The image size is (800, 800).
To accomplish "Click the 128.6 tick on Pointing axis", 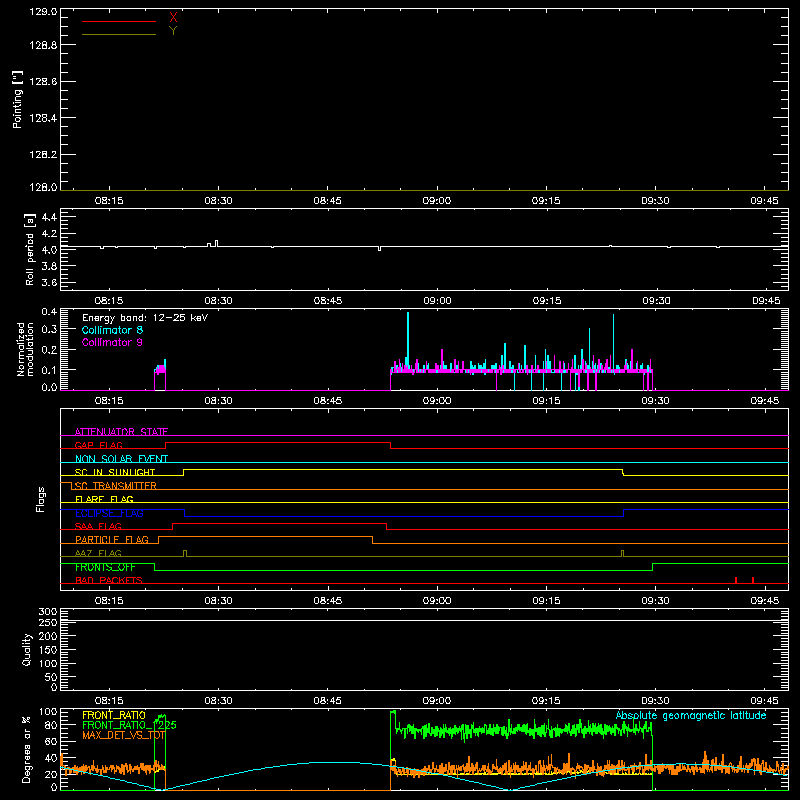I will tap(43, 82).
